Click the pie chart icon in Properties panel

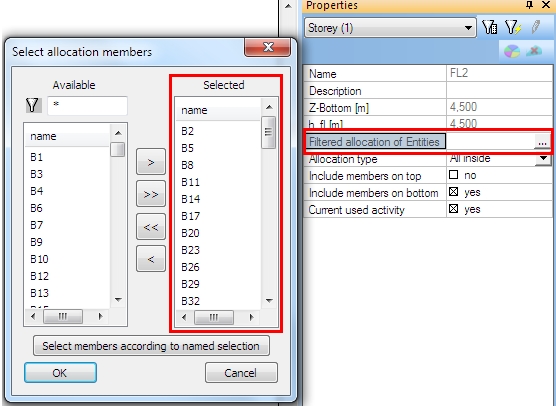point(512,52)
